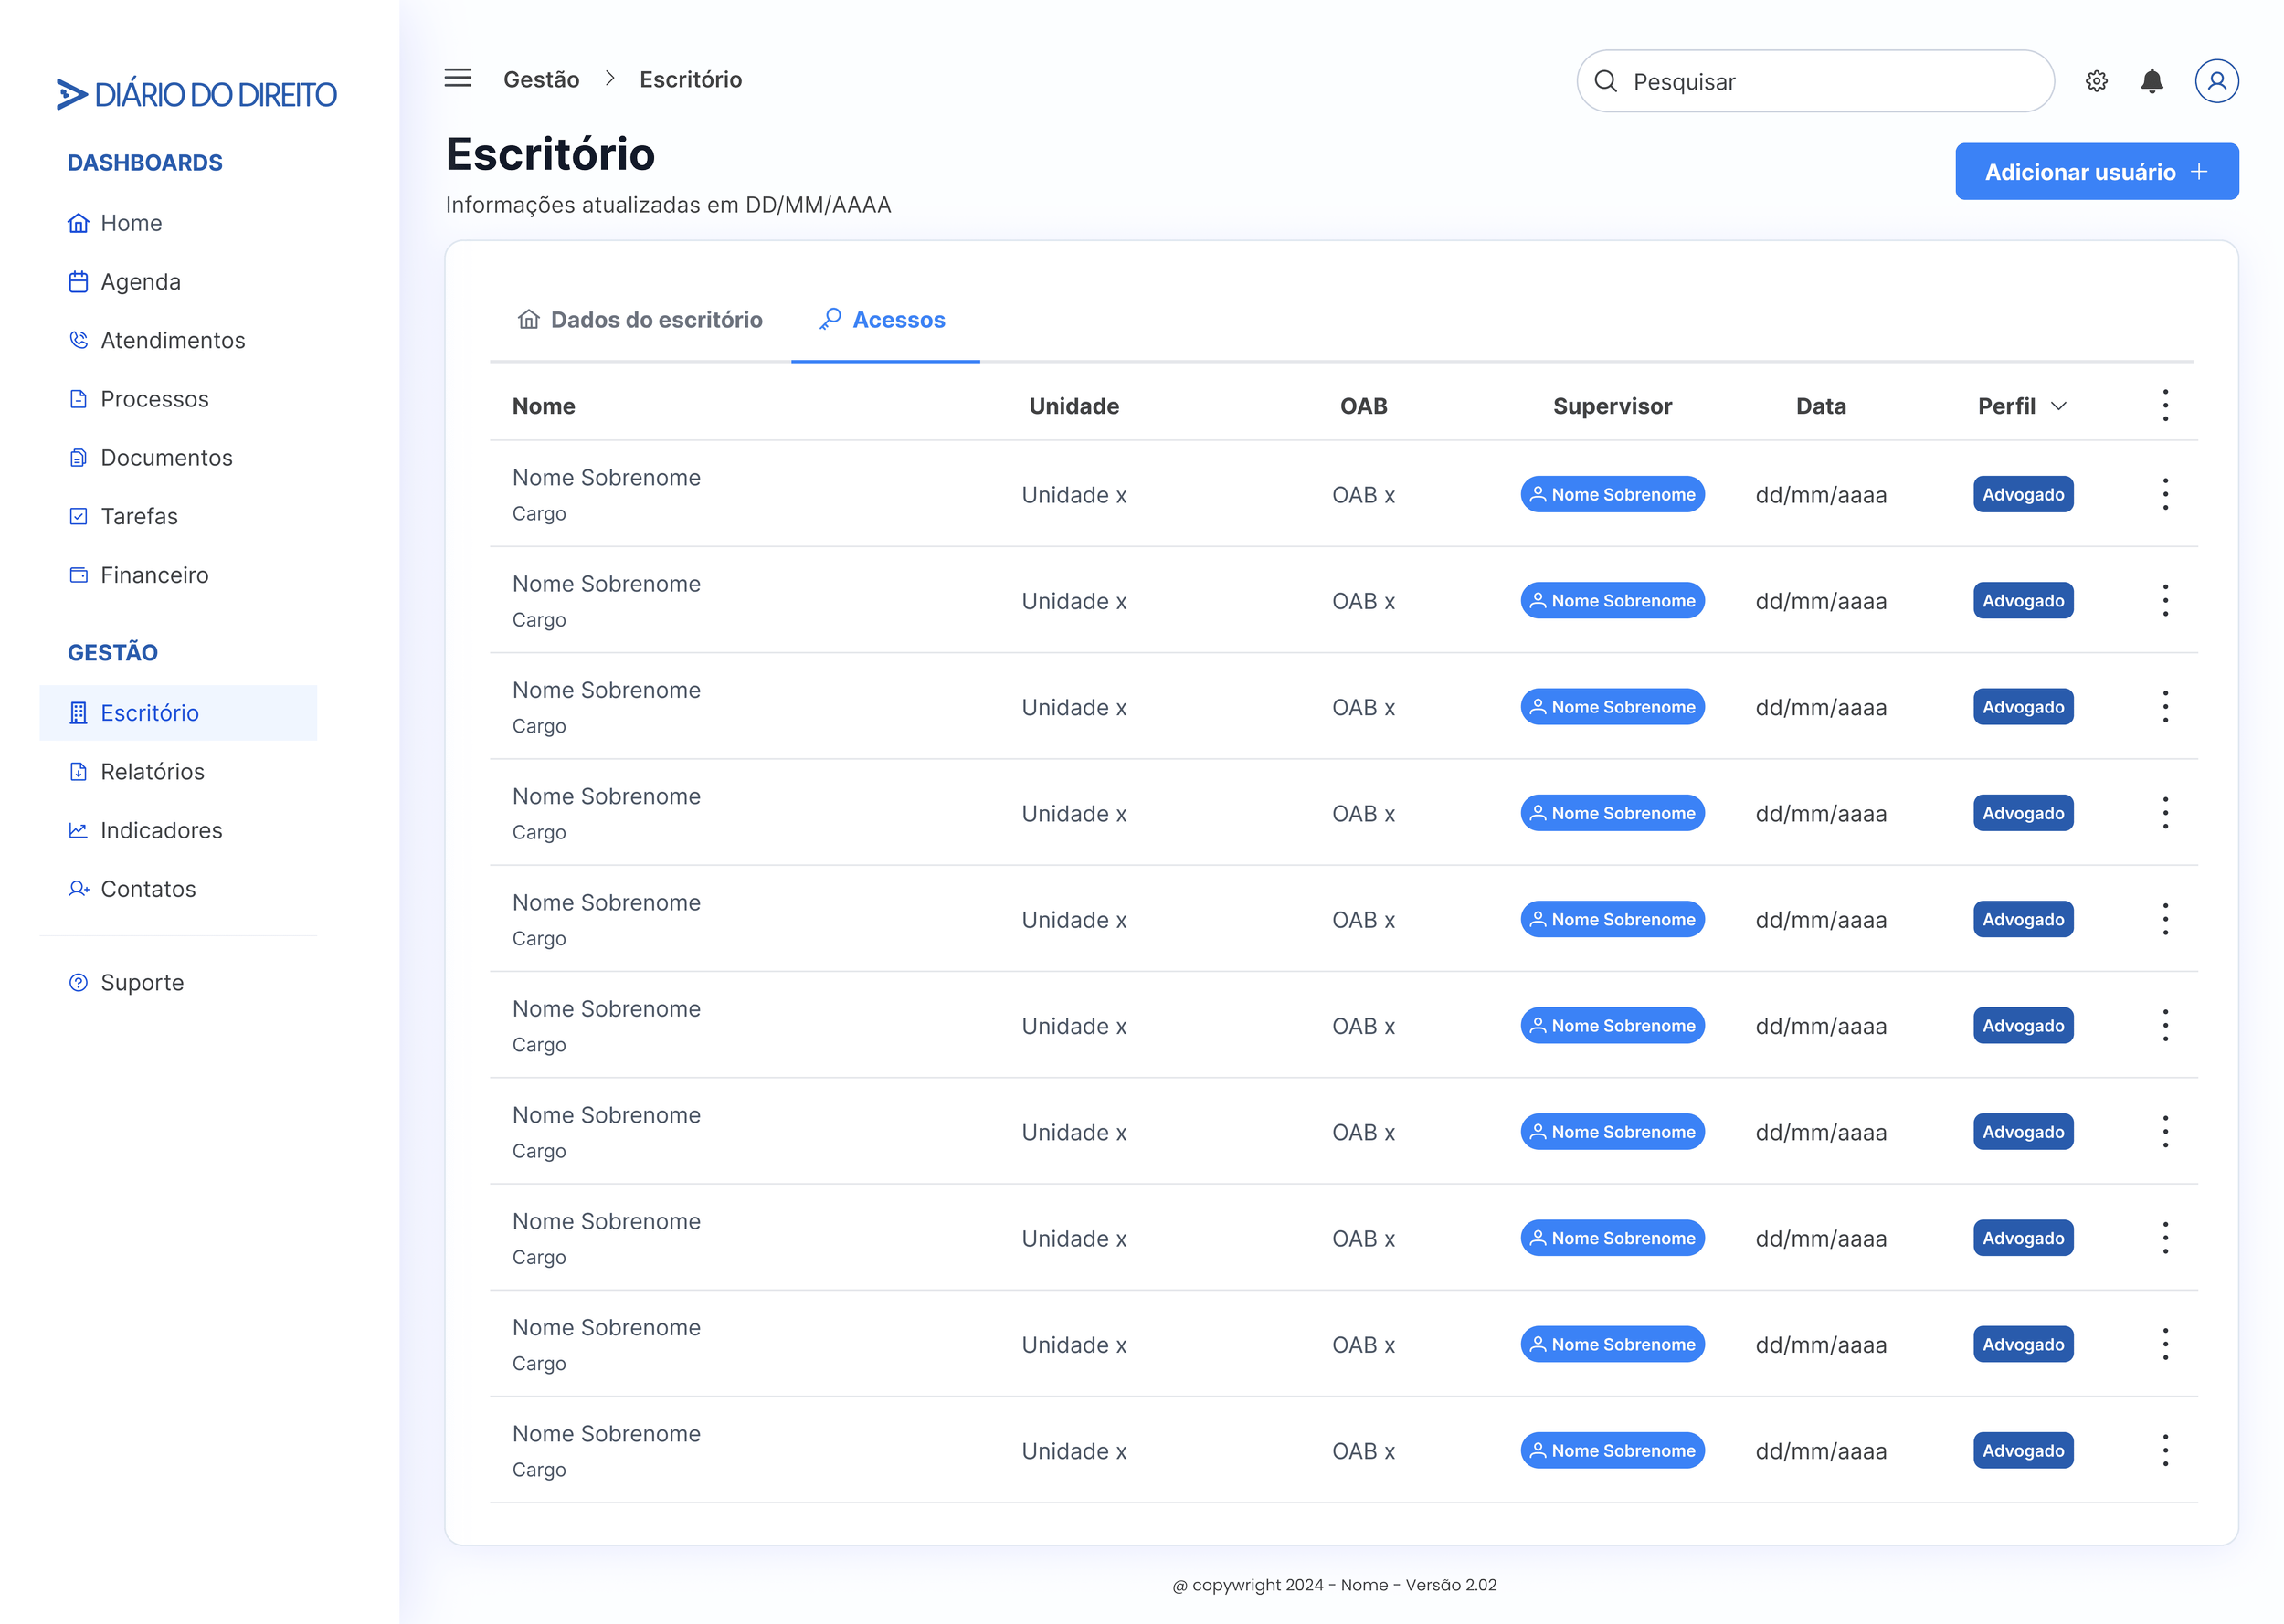Click the Indicadores chart icon

click(x=78, y=830)
